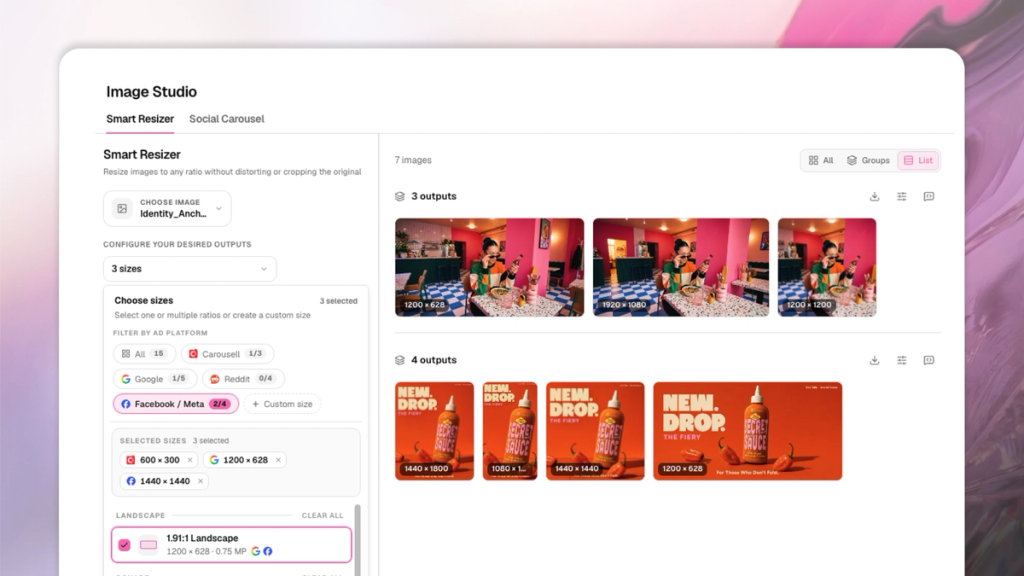Switch to Groups view mode
Viewport: 1024px width, 576px height.
pyautogui.click(x=868, y=161)
